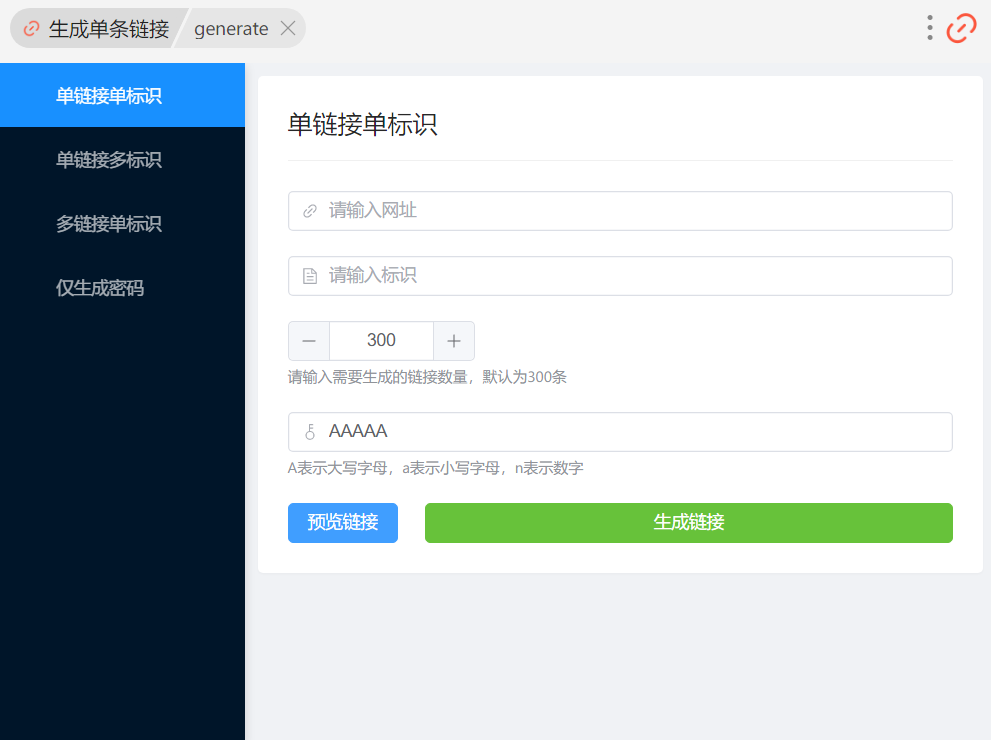Select the 生成单条链接 tab title
991x740 pixels.
coord(109,29)
